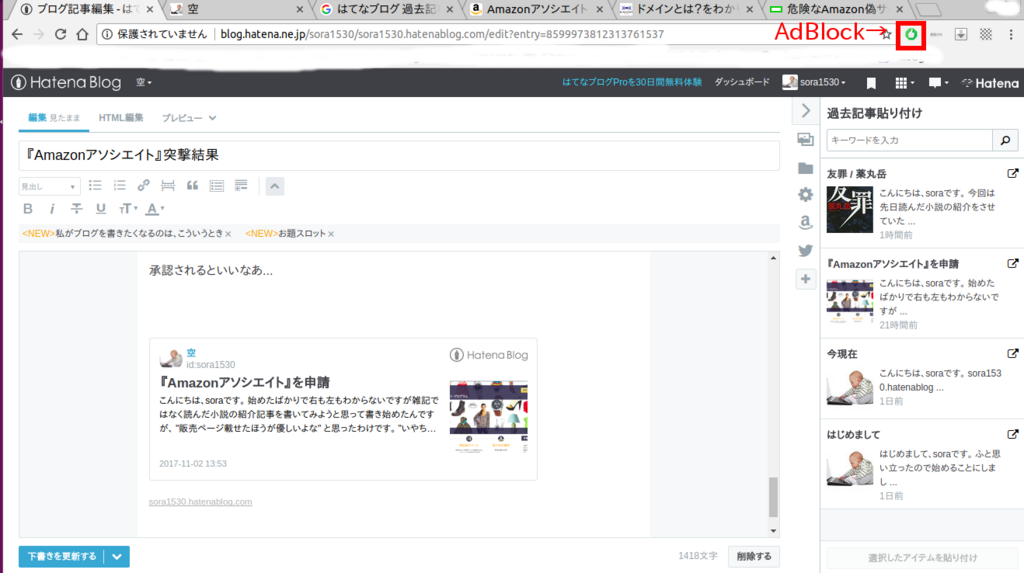Click plus icon to add sidebar tools
This screenshot has height=573, width=1024.
(805, 279)
